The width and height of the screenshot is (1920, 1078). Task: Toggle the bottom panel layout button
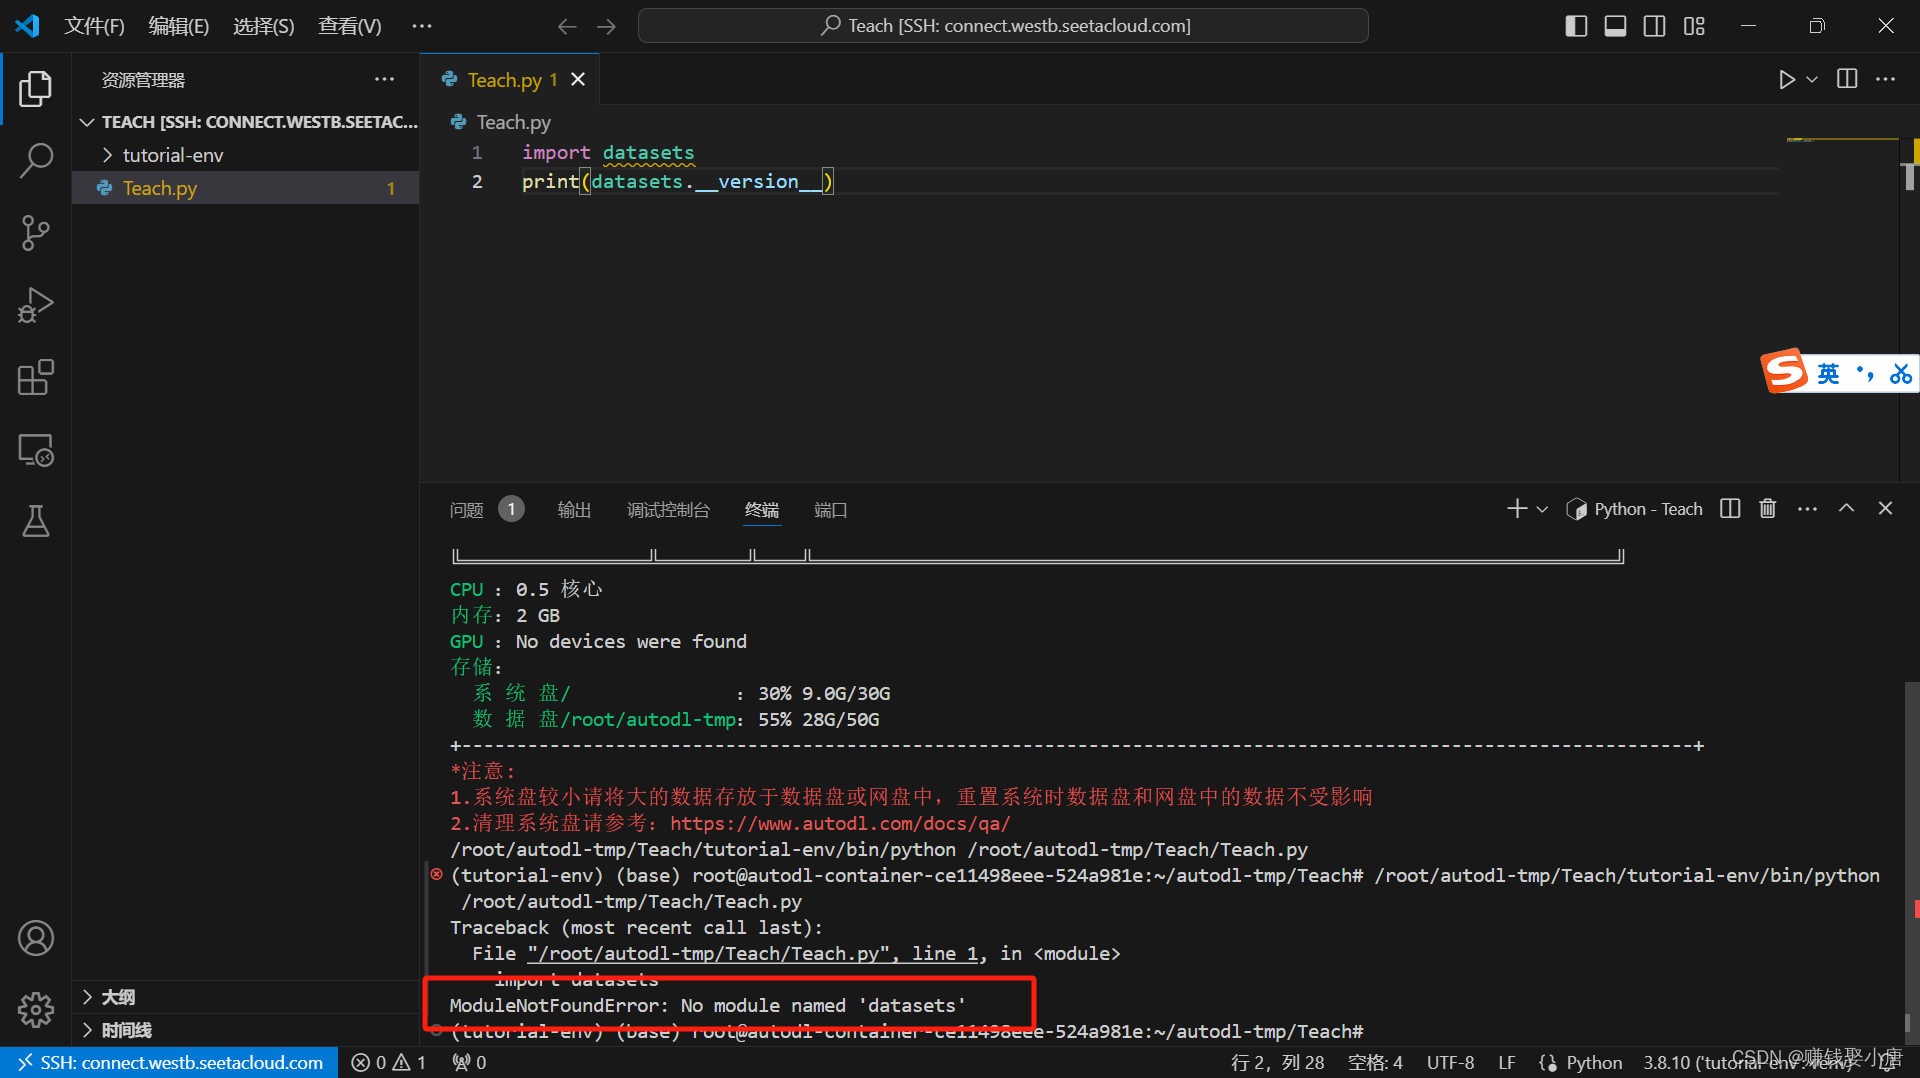(x=1615, y=26)
